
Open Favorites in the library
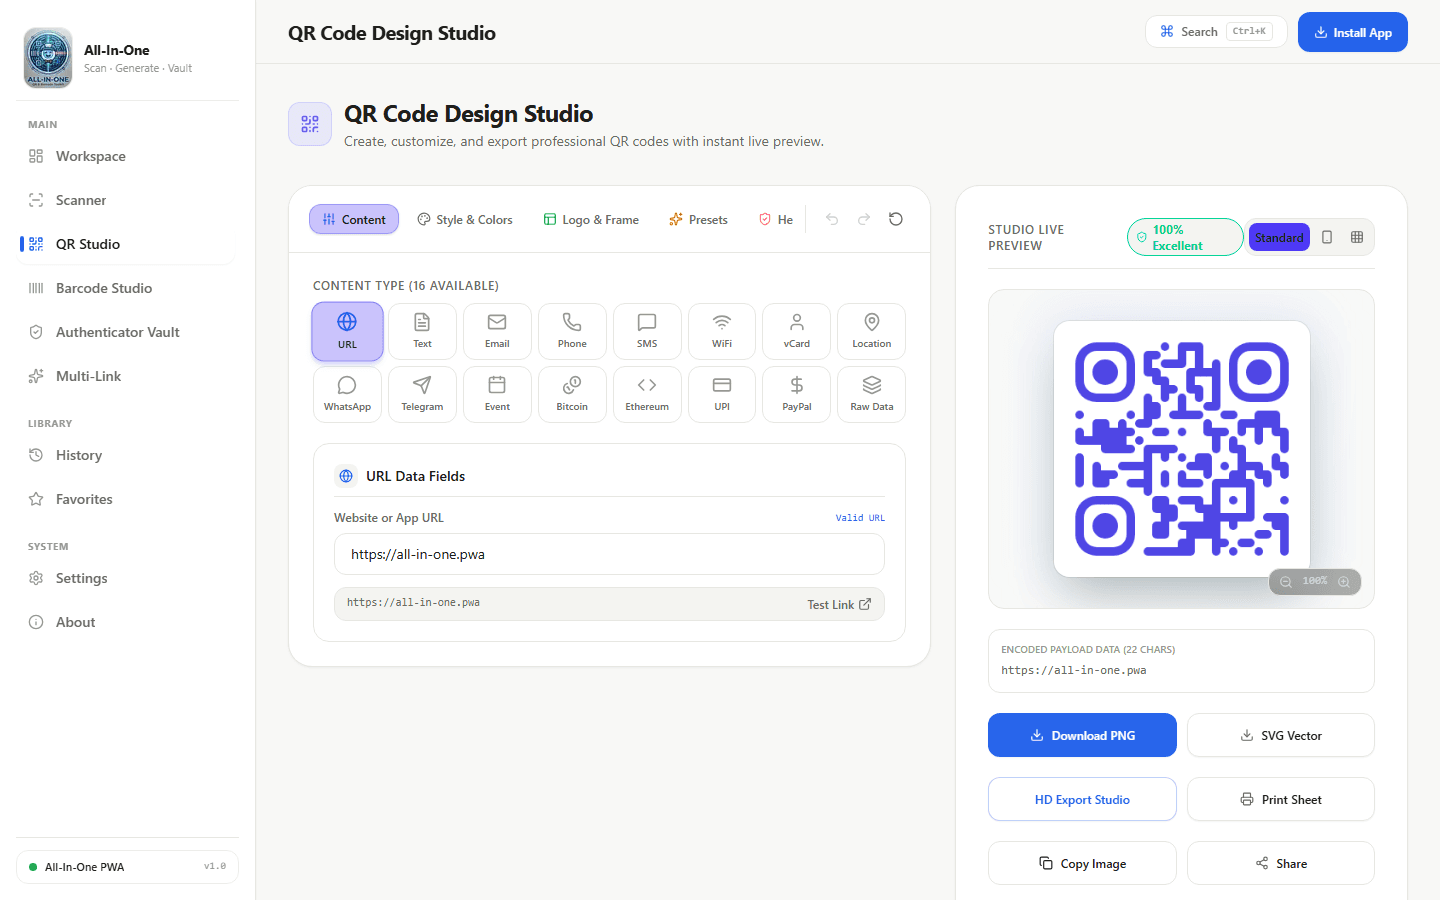click(x=128, y=499)
